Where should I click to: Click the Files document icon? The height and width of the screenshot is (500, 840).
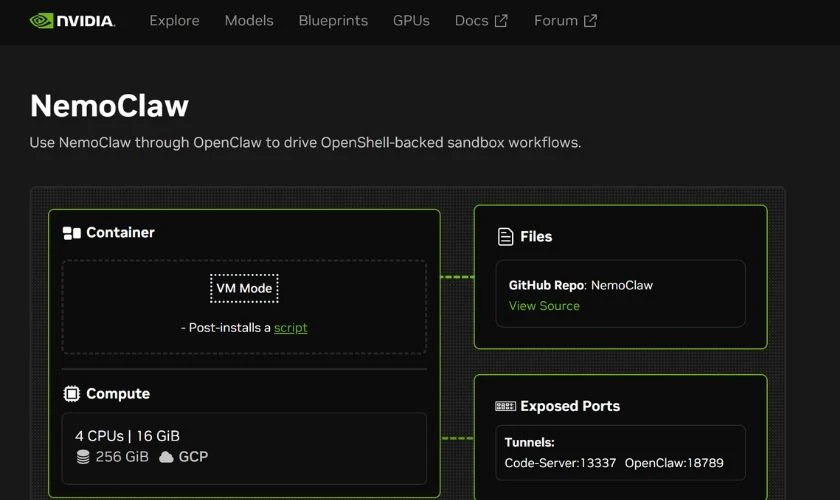506,237
